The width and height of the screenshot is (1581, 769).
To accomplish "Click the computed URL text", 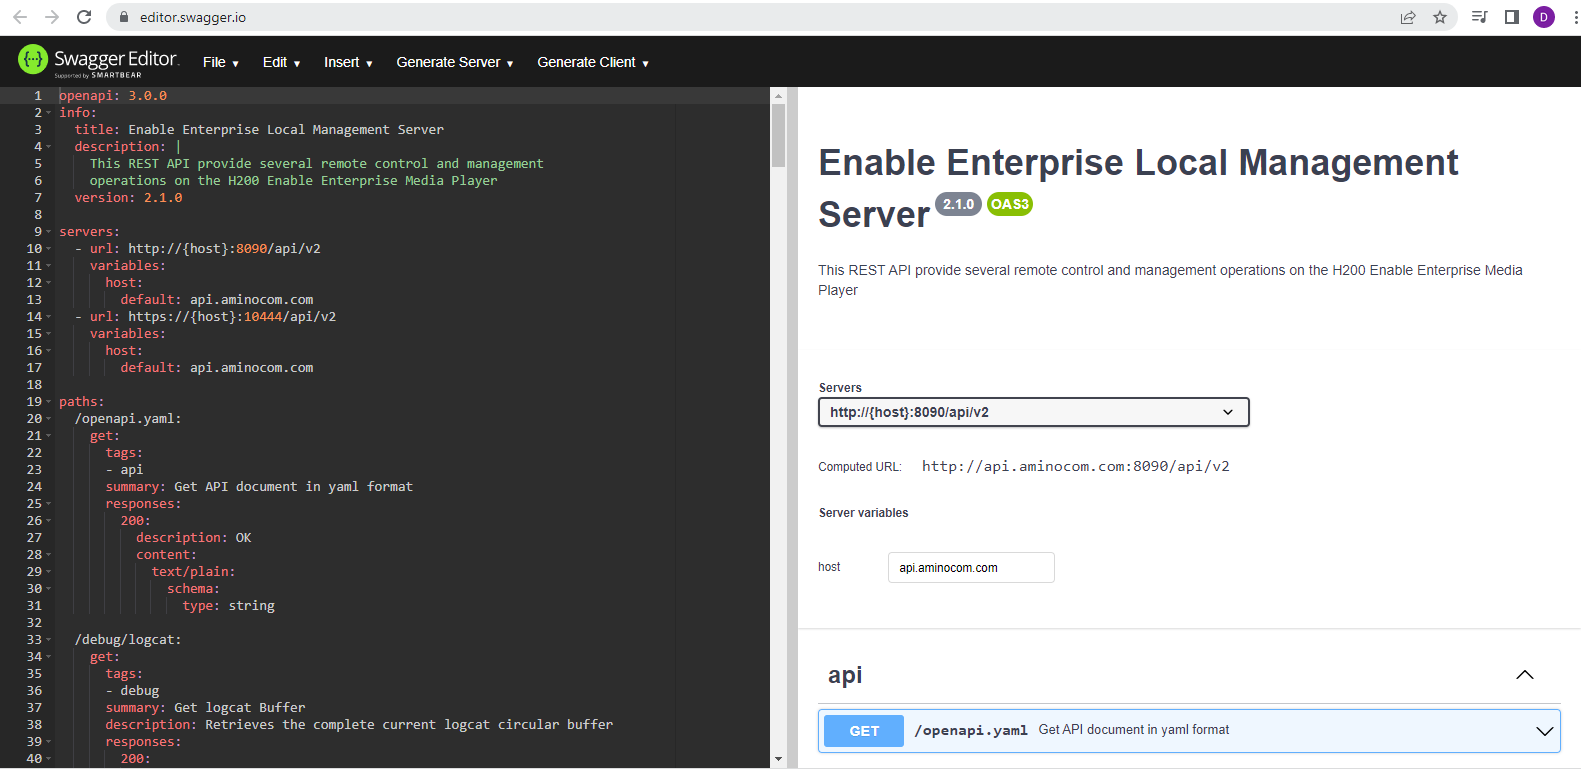I will click(1075, 466).
